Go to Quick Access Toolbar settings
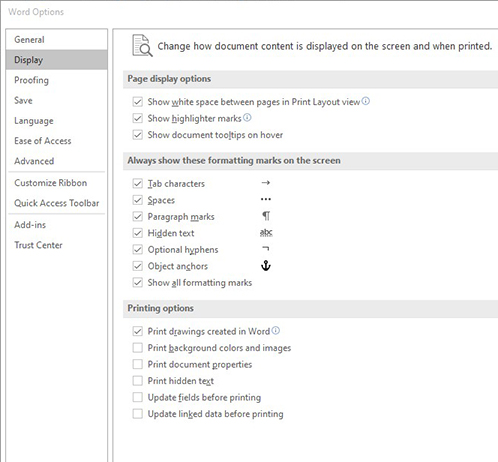 coord(56,203)
